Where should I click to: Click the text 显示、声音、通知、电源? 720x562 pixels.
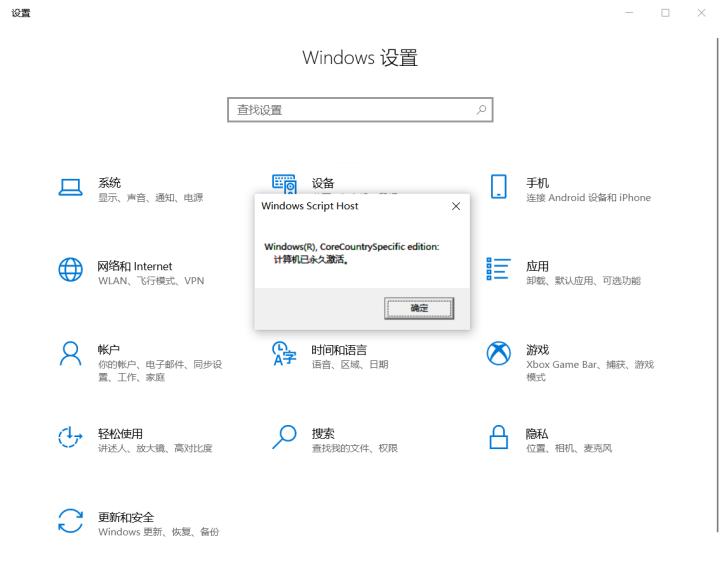click(151, 197)
